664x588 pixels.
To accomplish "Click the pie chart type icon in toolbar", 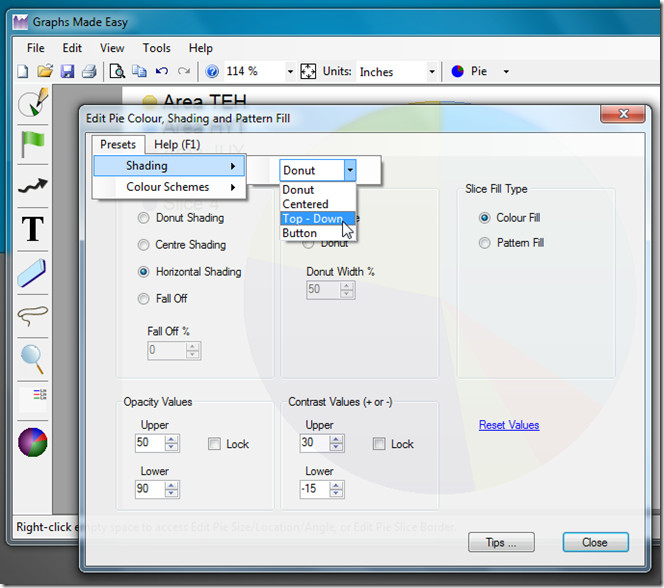I will point(457,71).
